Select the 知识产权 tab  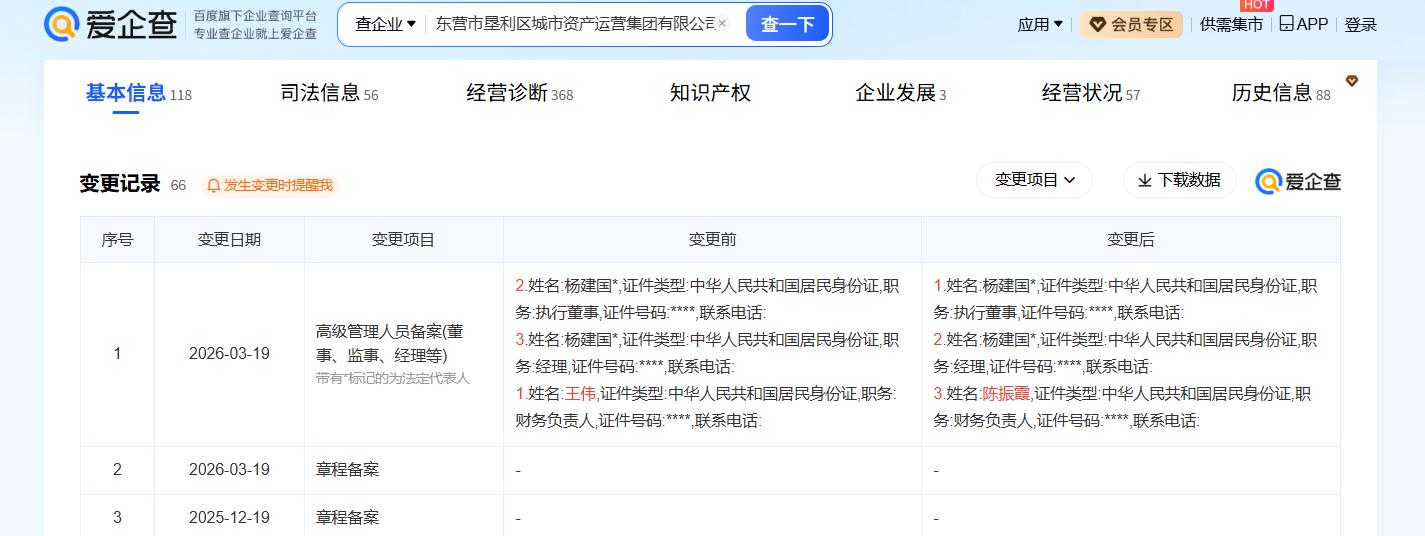pos(710,93)
